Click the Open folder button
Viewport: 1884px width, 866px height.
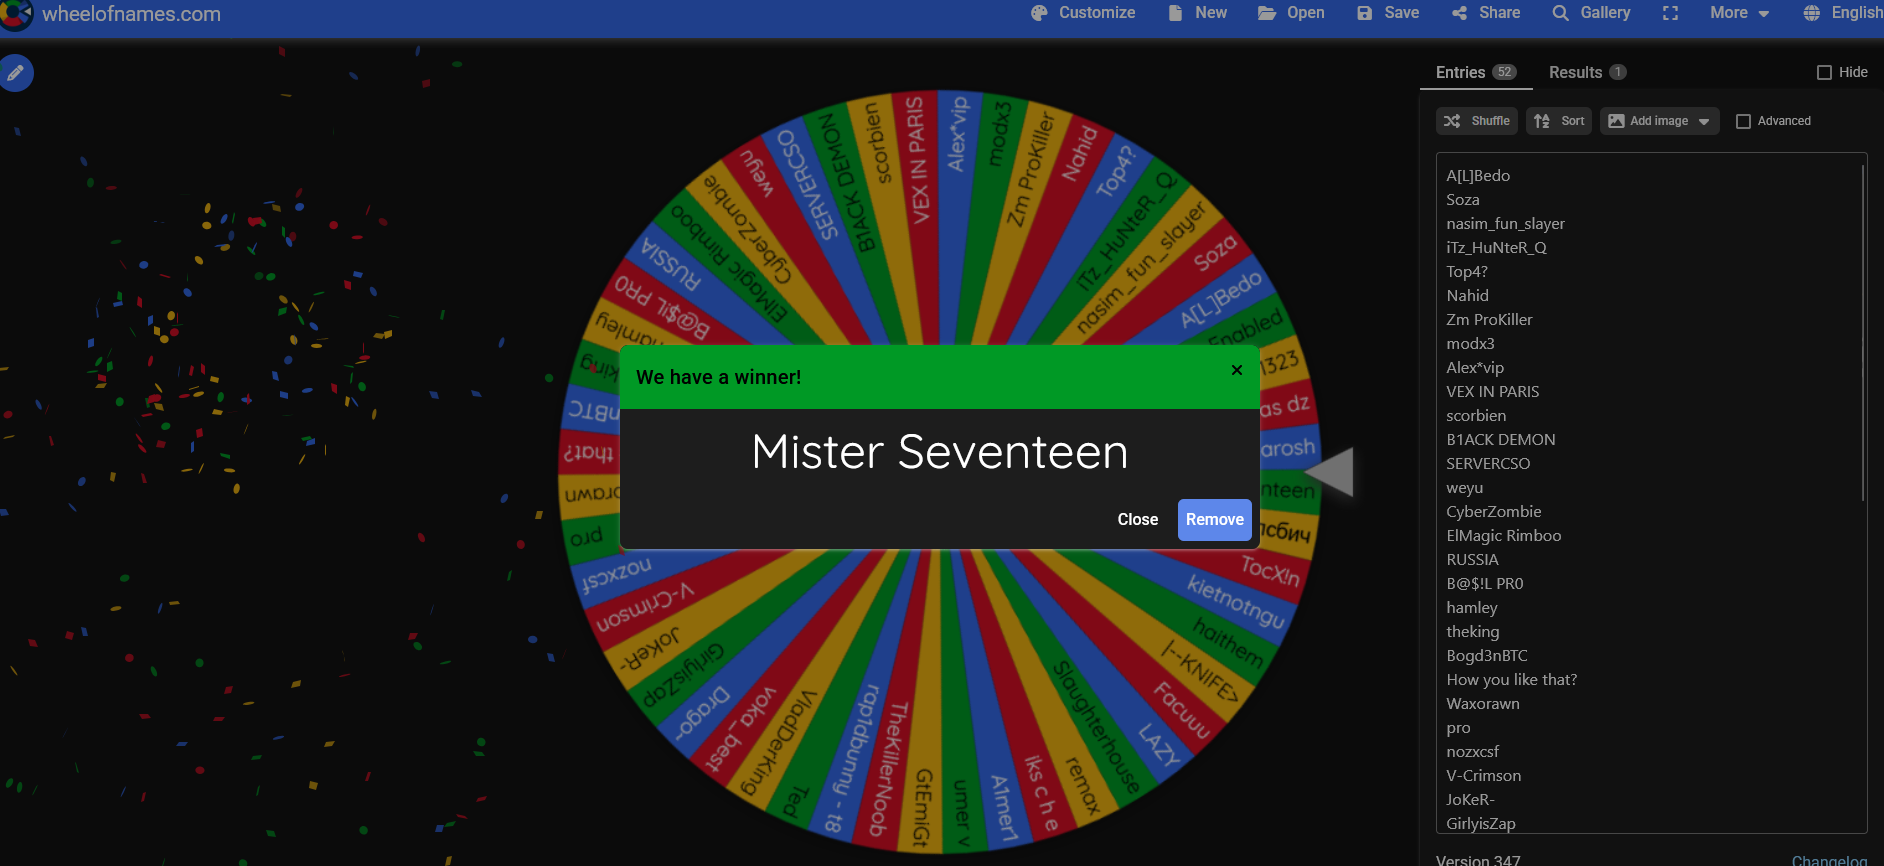(x=1291, y=13)
